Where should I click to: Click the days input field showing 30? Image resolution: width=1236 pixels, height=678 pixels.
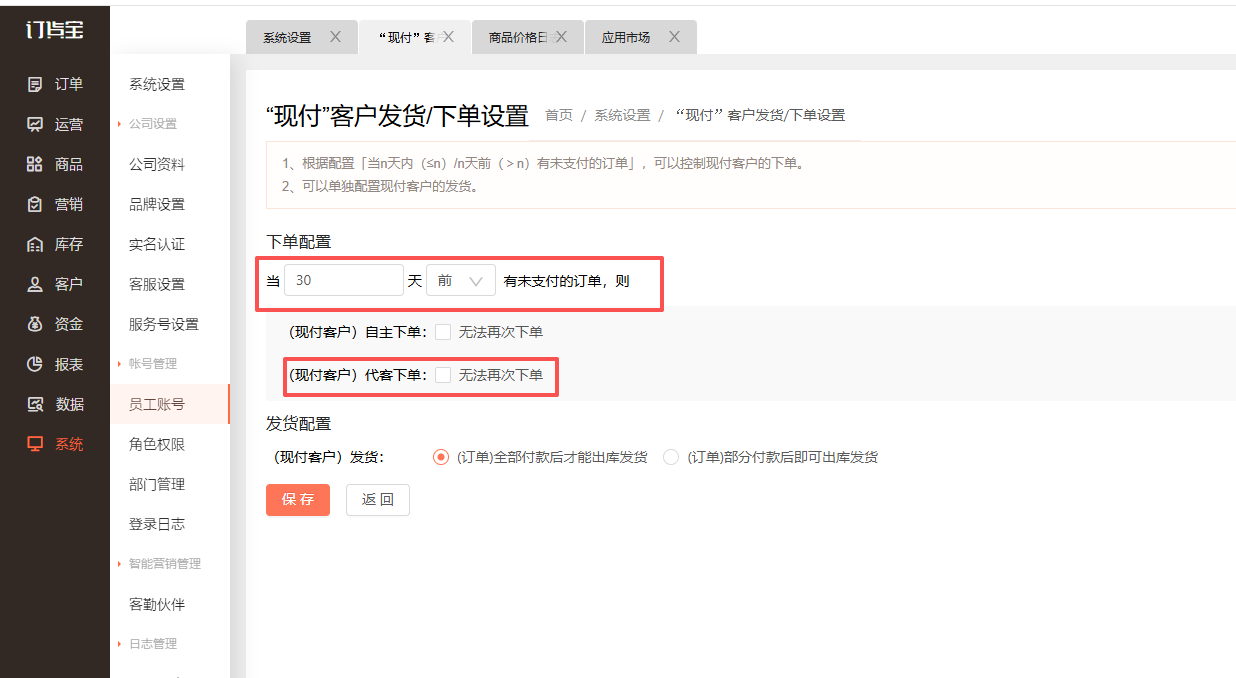point(344,281)
